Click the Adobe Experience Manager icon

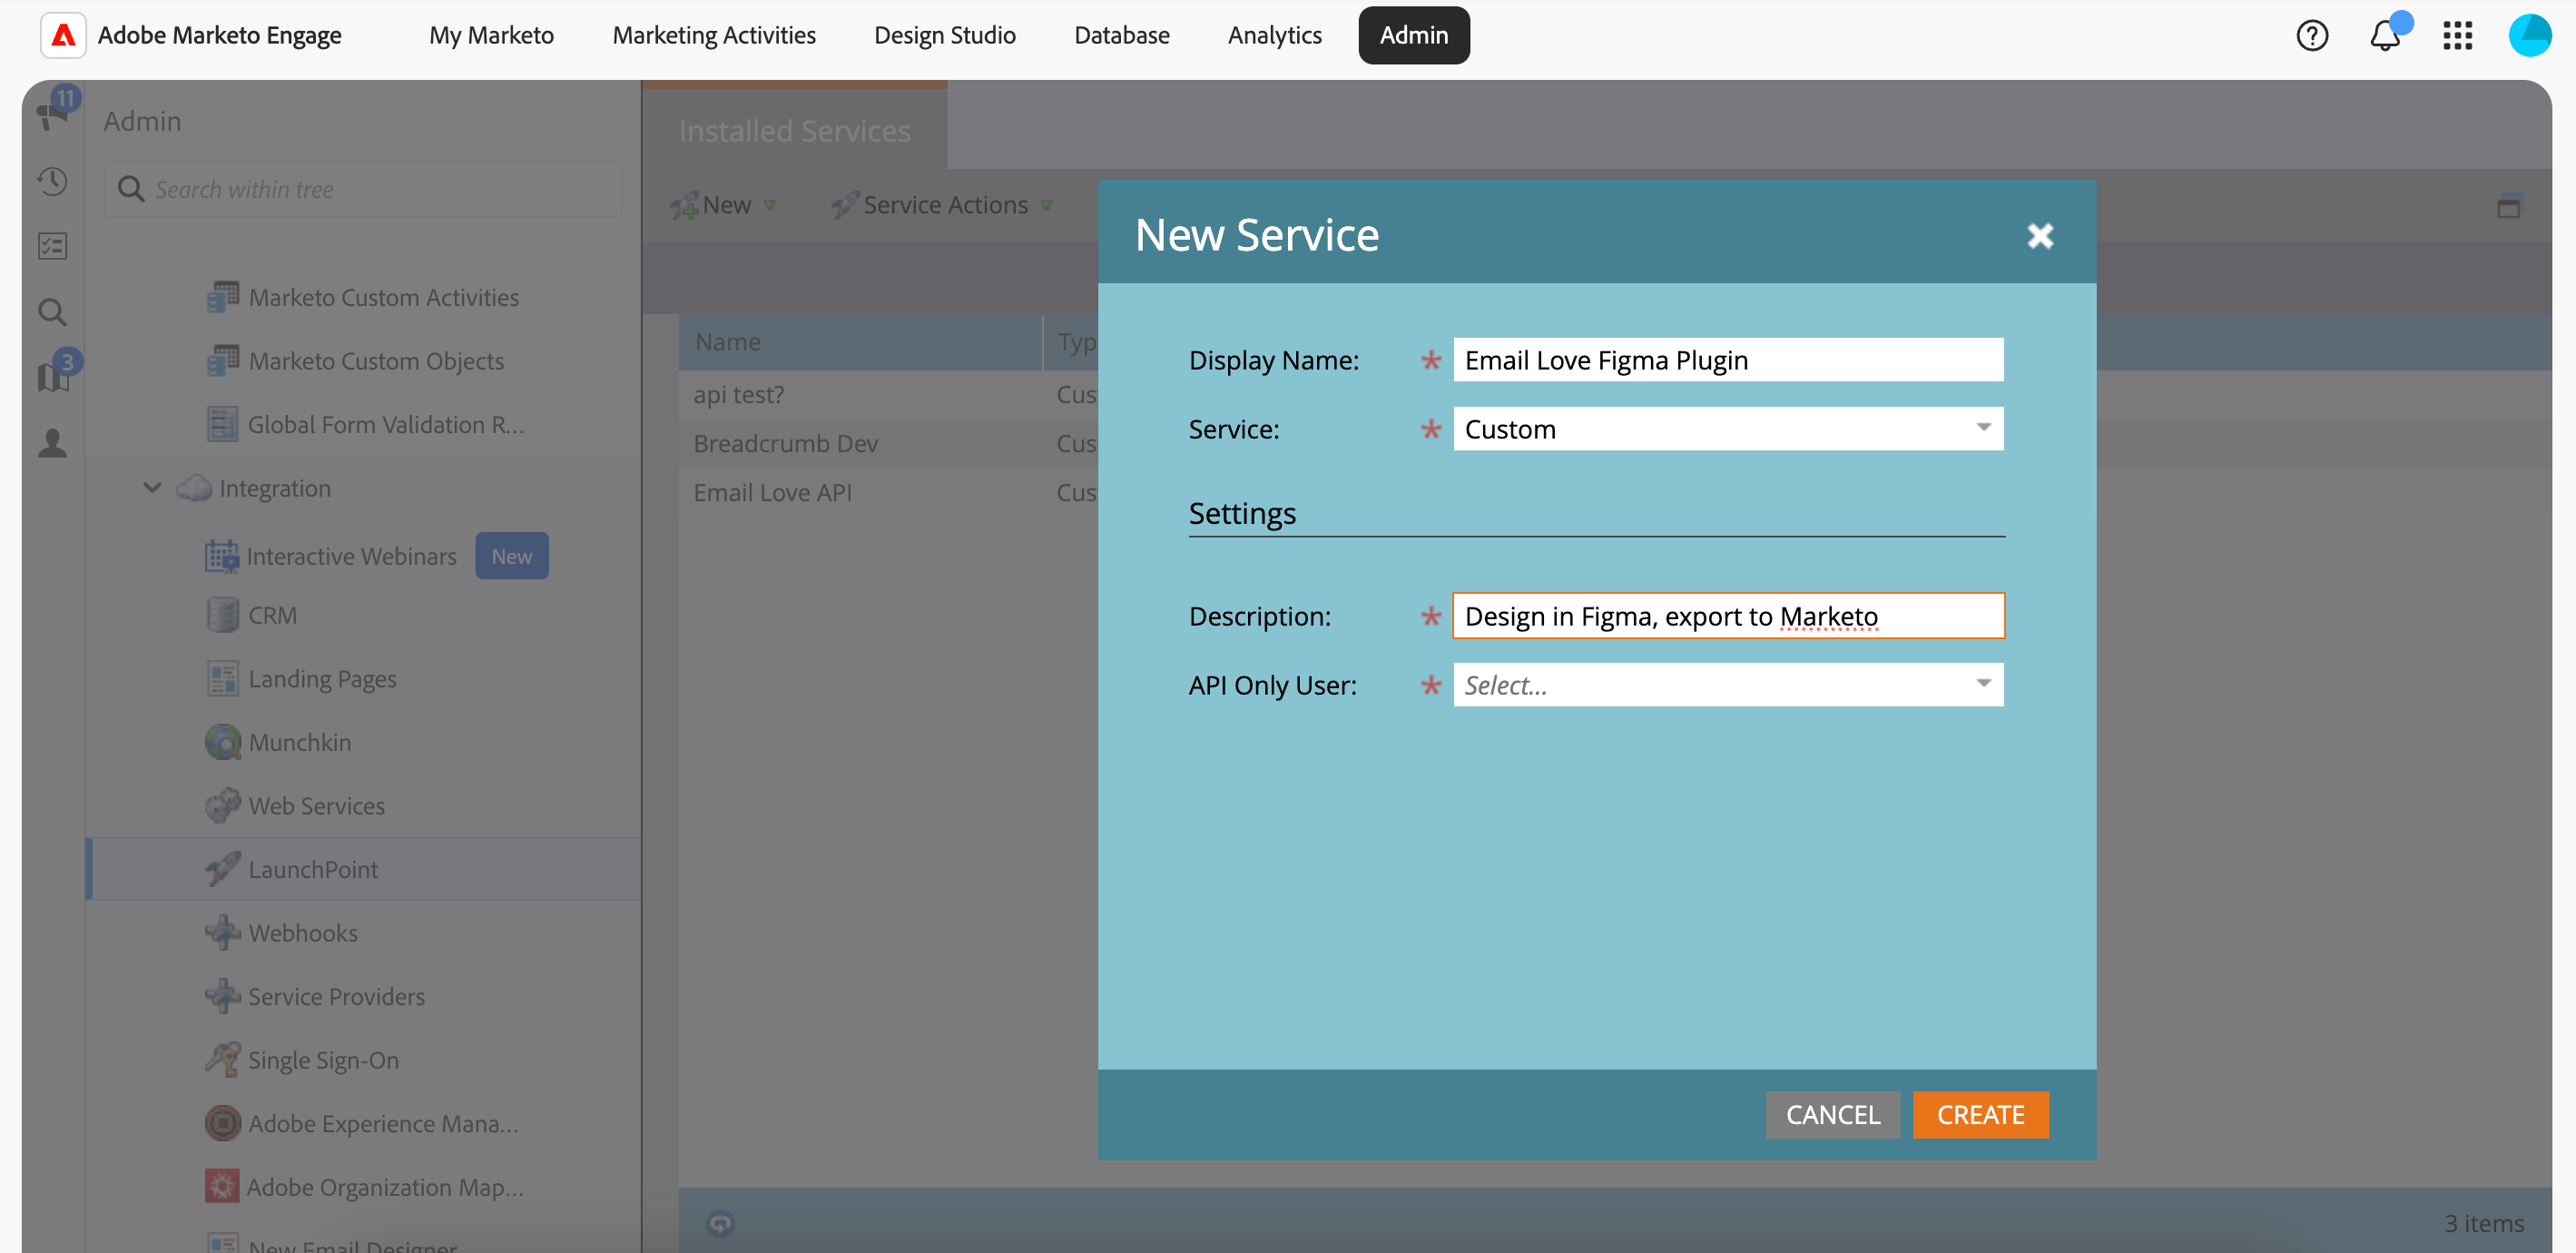pos(222,1123)
